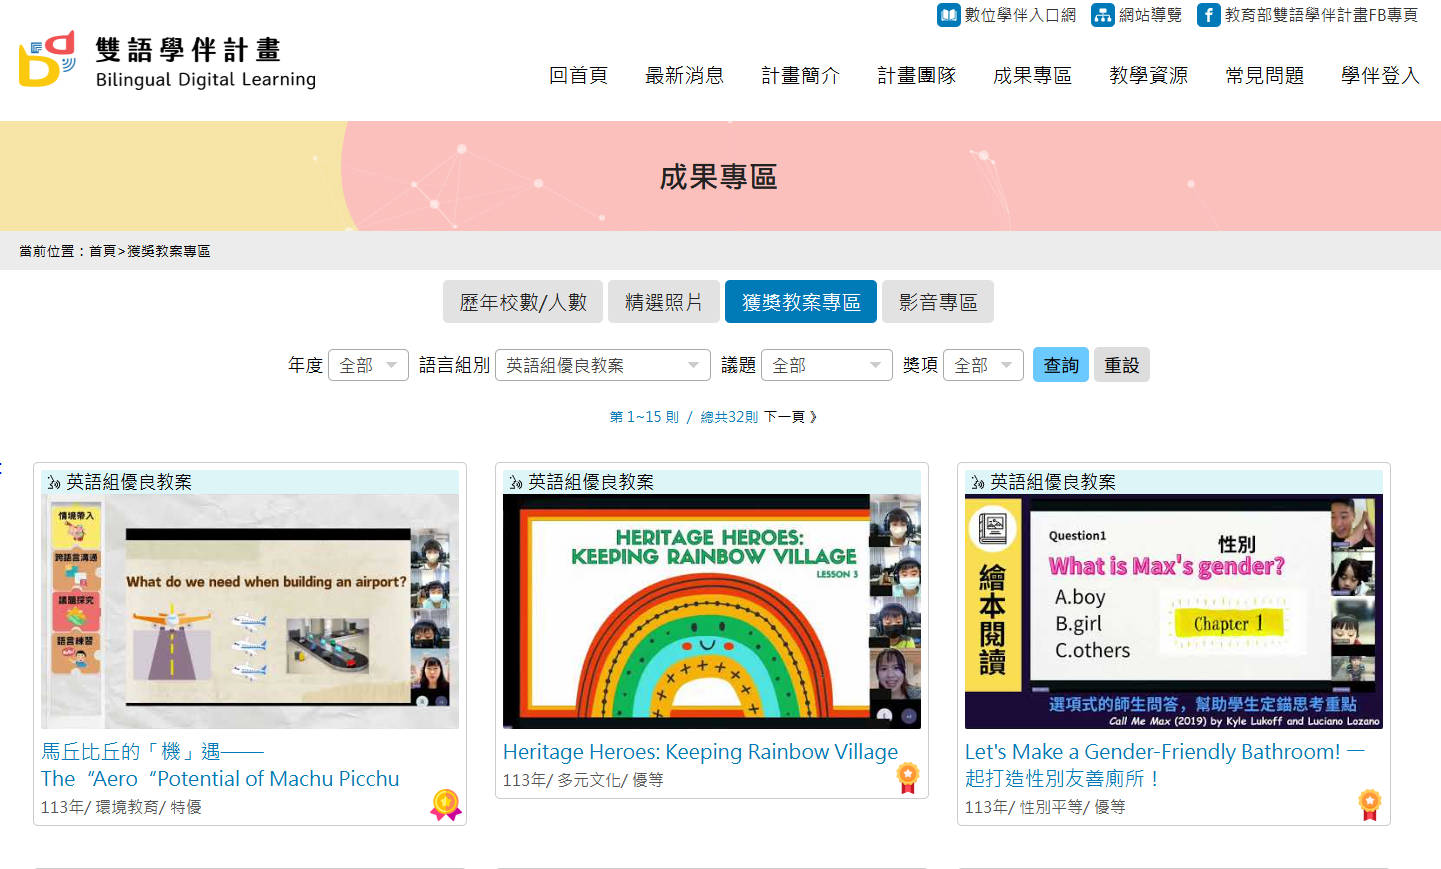The height and width of the screenshot is (869, 1441).
Task: Open the 教學資源 menu item
Action: (1148, 75)
